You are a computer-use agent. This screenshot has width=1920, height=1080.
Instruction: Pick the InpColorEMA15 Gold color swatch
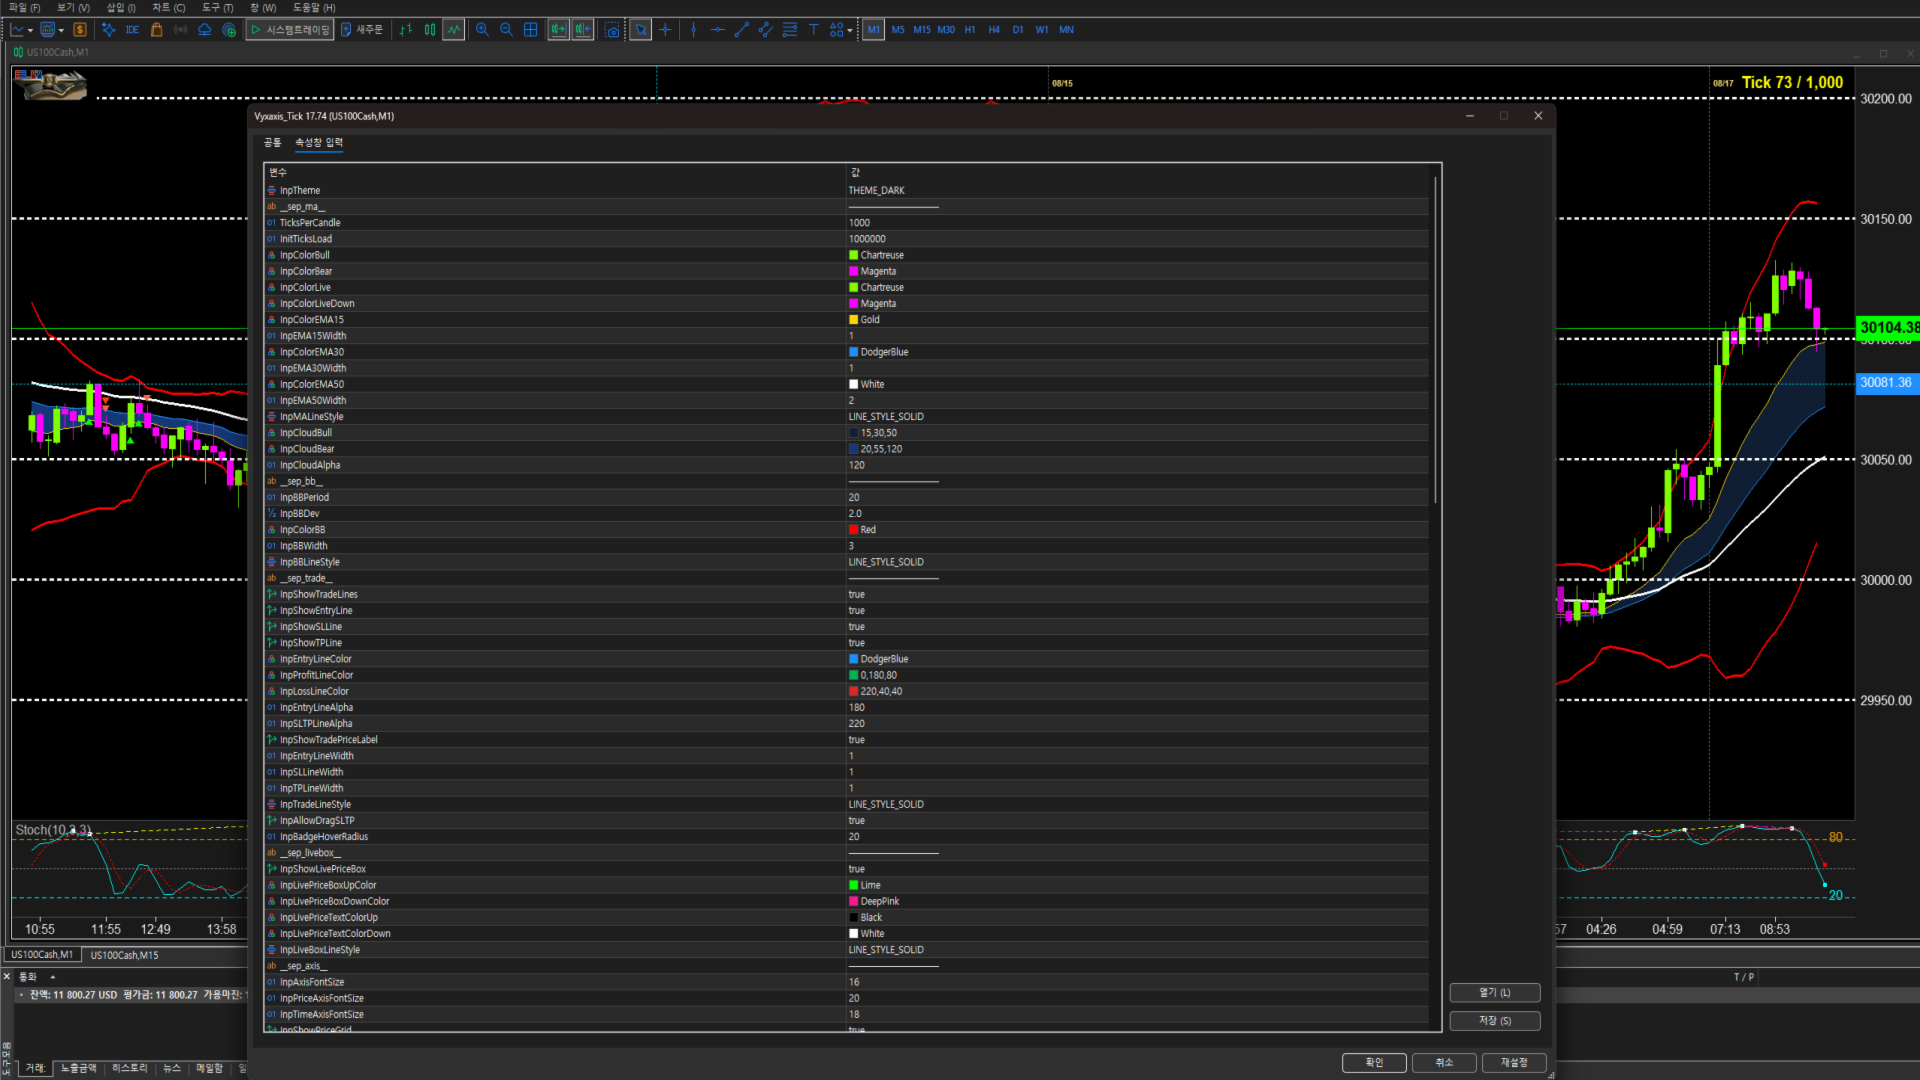coord(854,320)
